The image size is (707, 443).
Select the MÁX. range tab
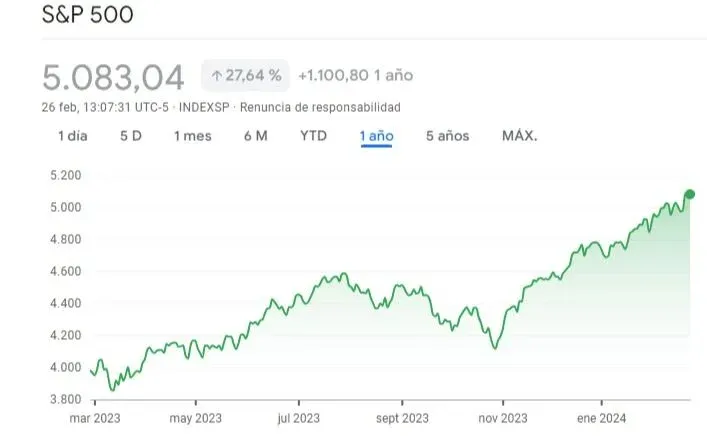(519, 136)
